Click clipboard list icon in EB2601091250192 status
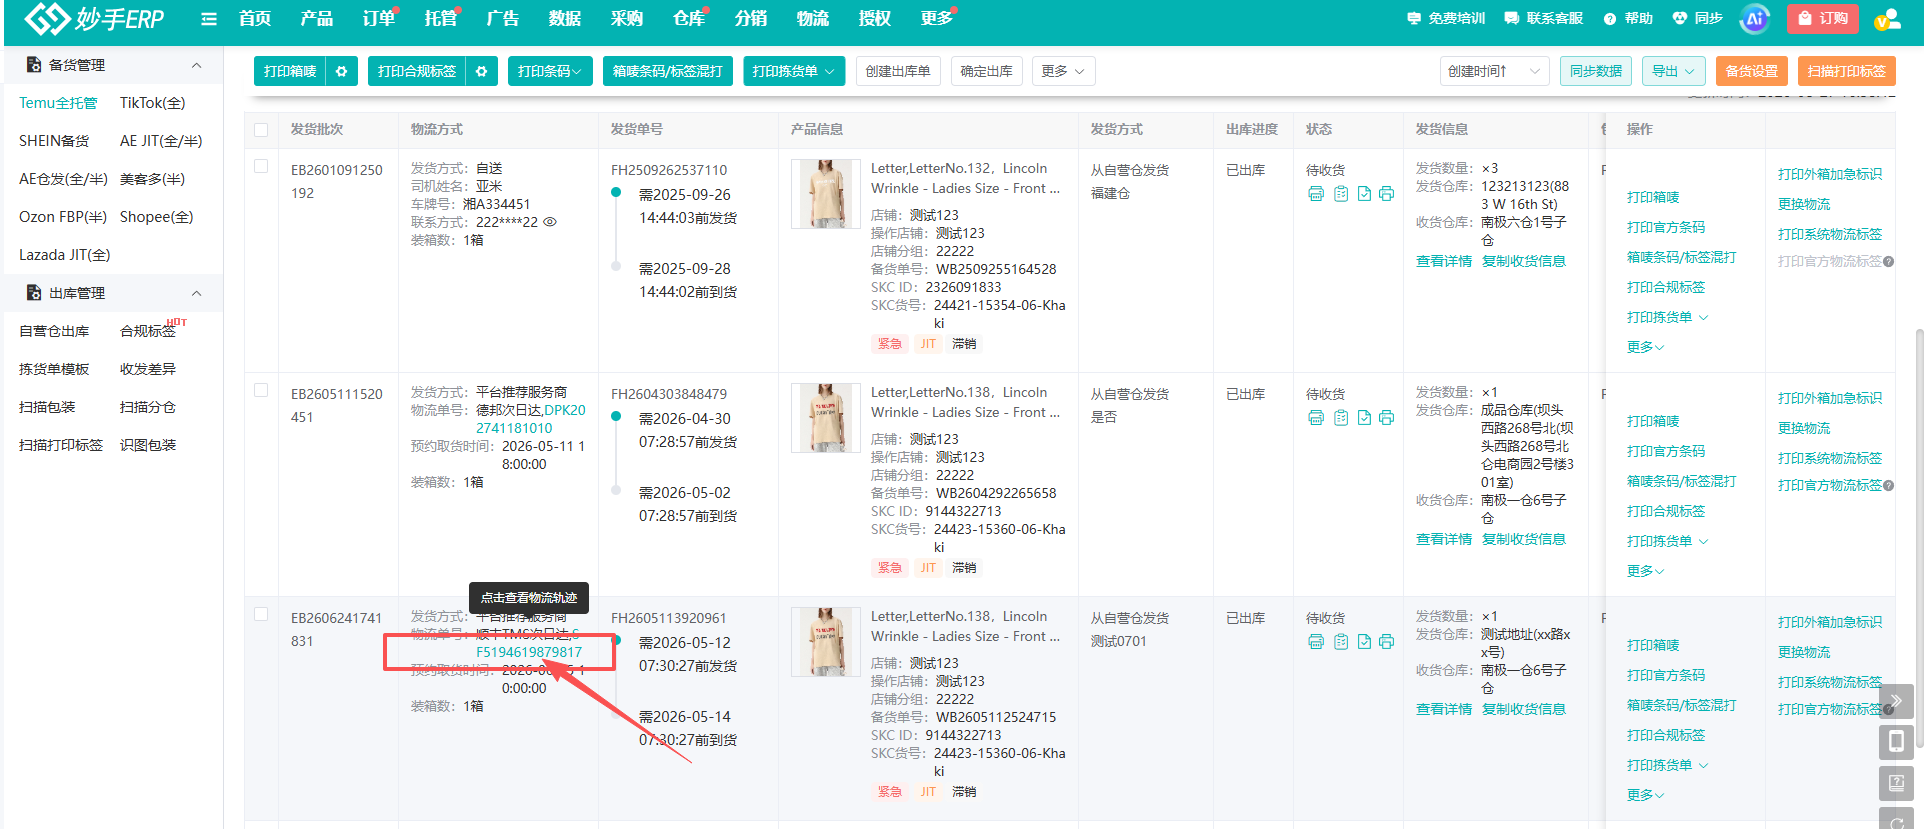The width and height of the screenshot is (1924, 829). click(x=1340, y=194)
